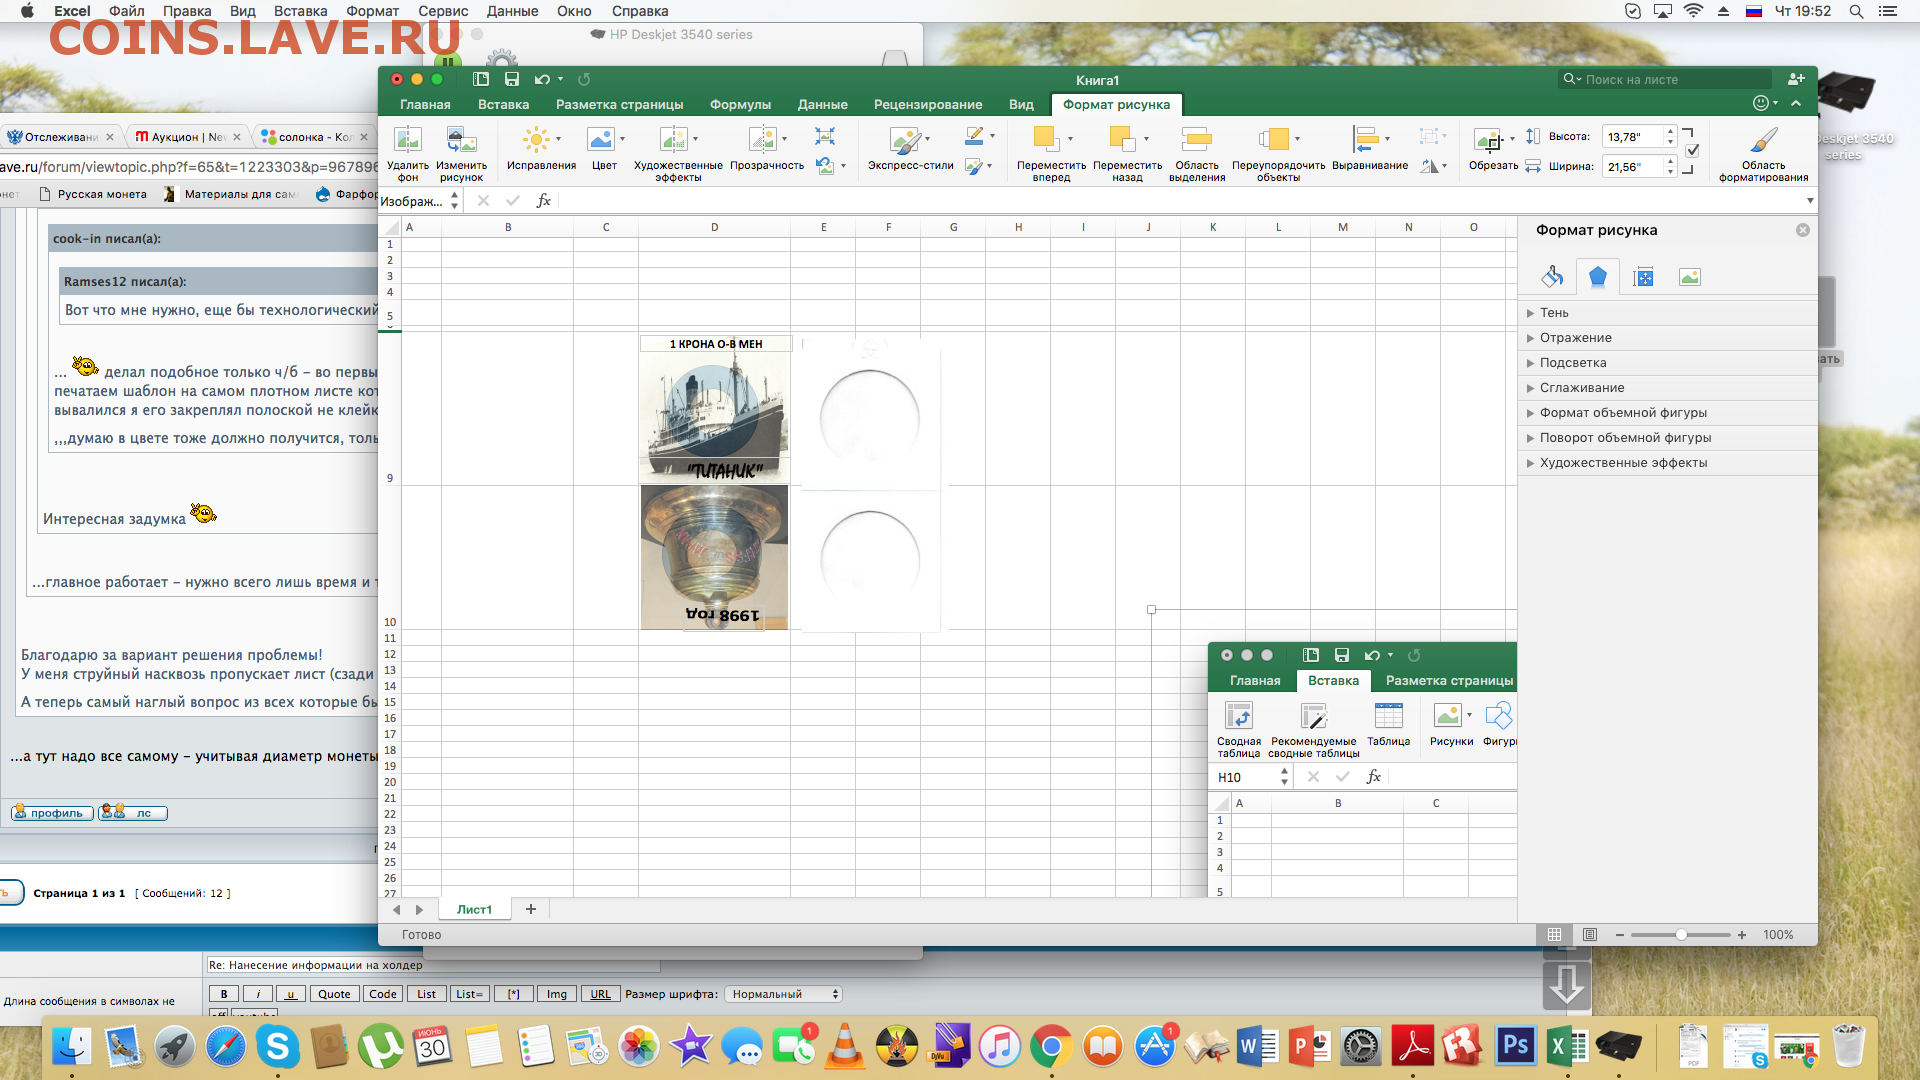Open the Selection Pane (Область выделения) icon

click(1197, 139)
